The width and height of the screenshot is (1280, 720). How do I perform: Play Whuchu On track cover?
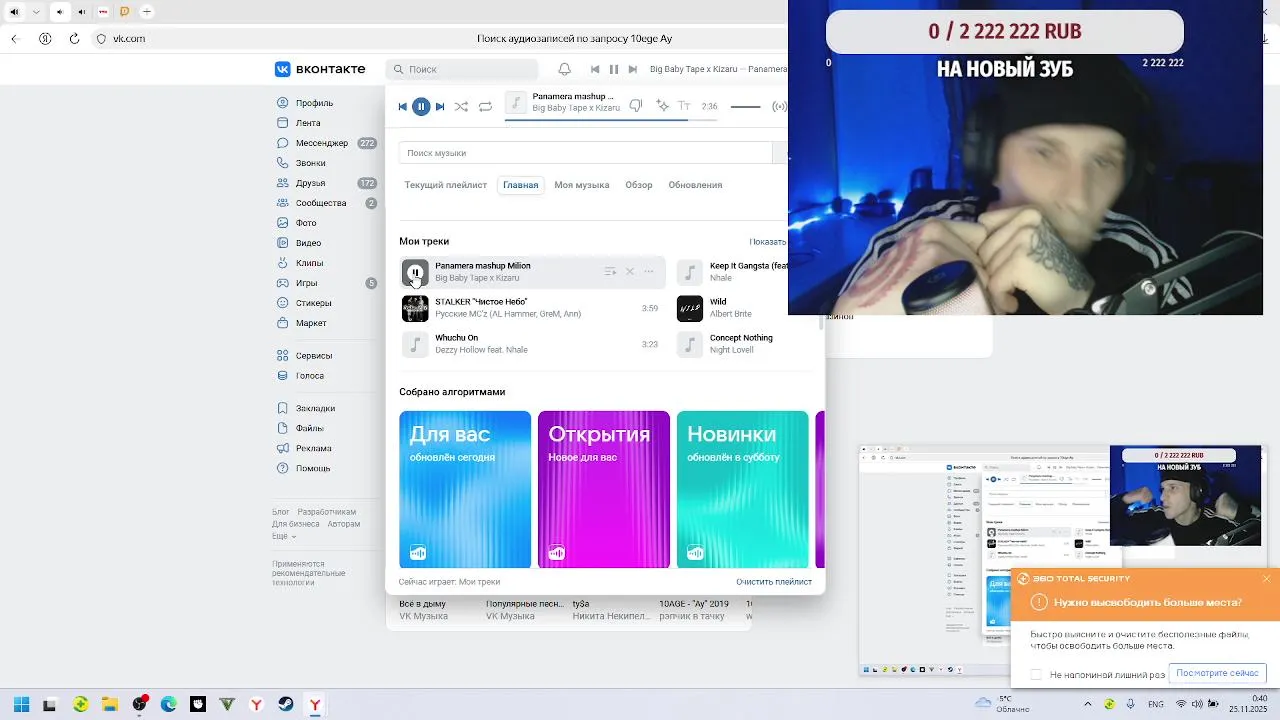[x=415, y=344]
